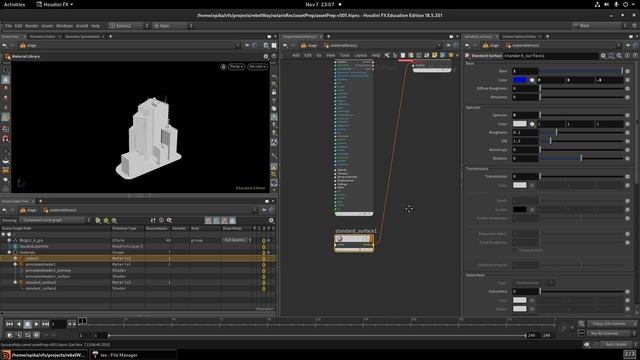
Task: Click the stage path button in viewport pane
Action: (x=28, y=45)
